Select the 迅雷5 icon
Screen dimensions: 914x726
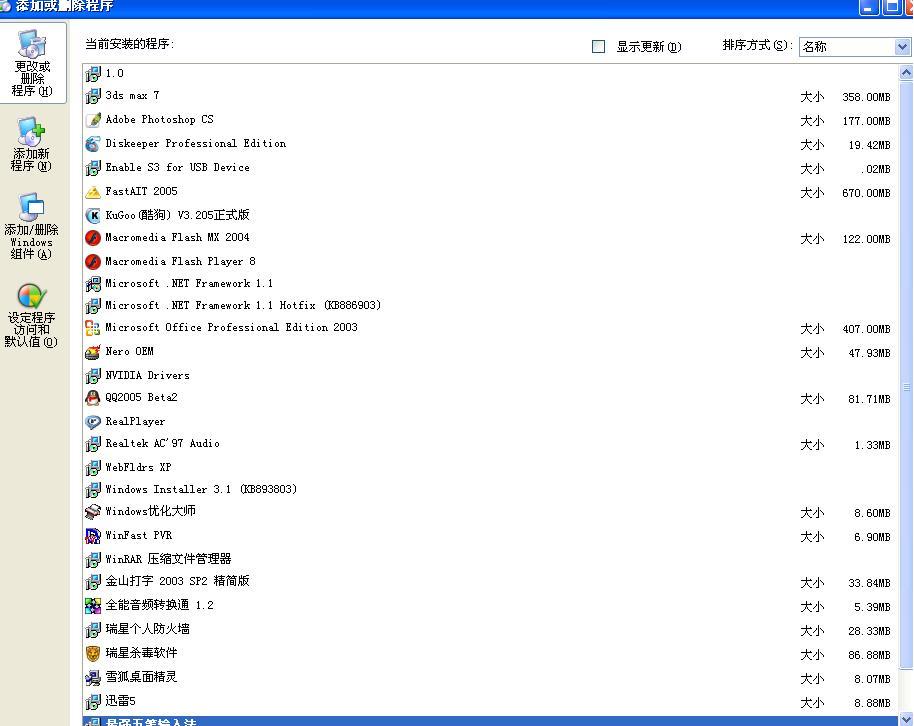93,702
